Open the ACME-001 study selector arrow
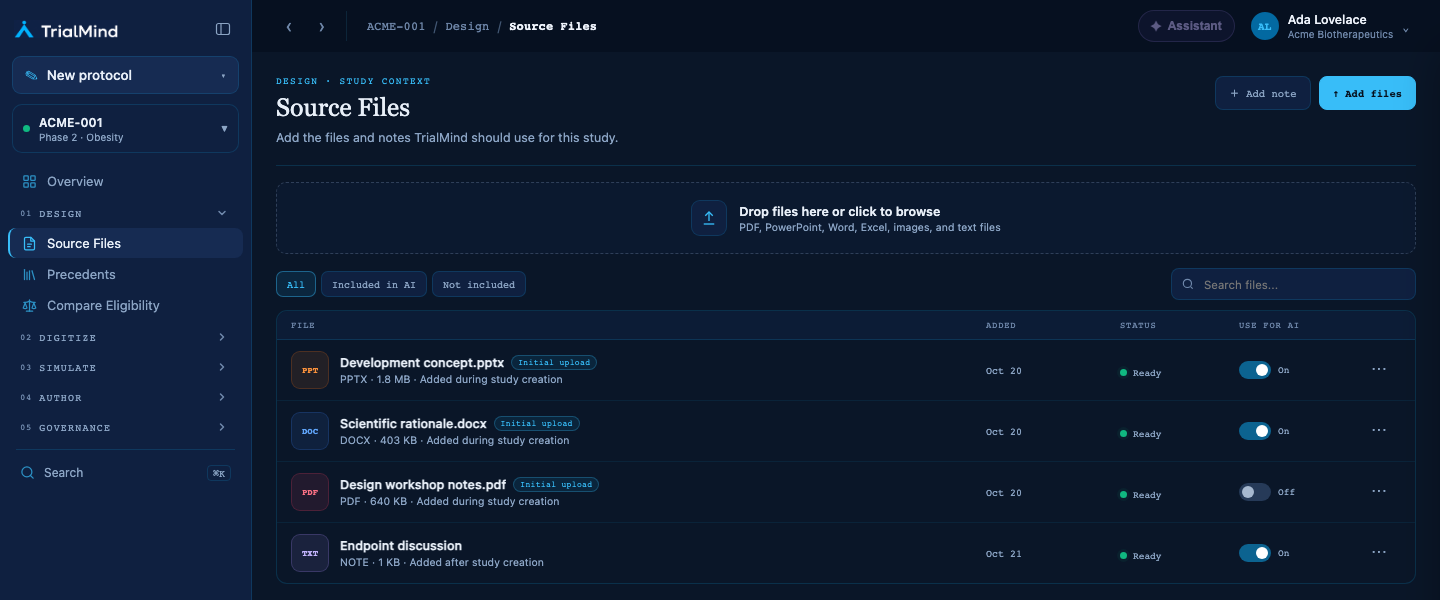Image resolution: width=1440 pixels, height=600 pixels. [224, 129]
